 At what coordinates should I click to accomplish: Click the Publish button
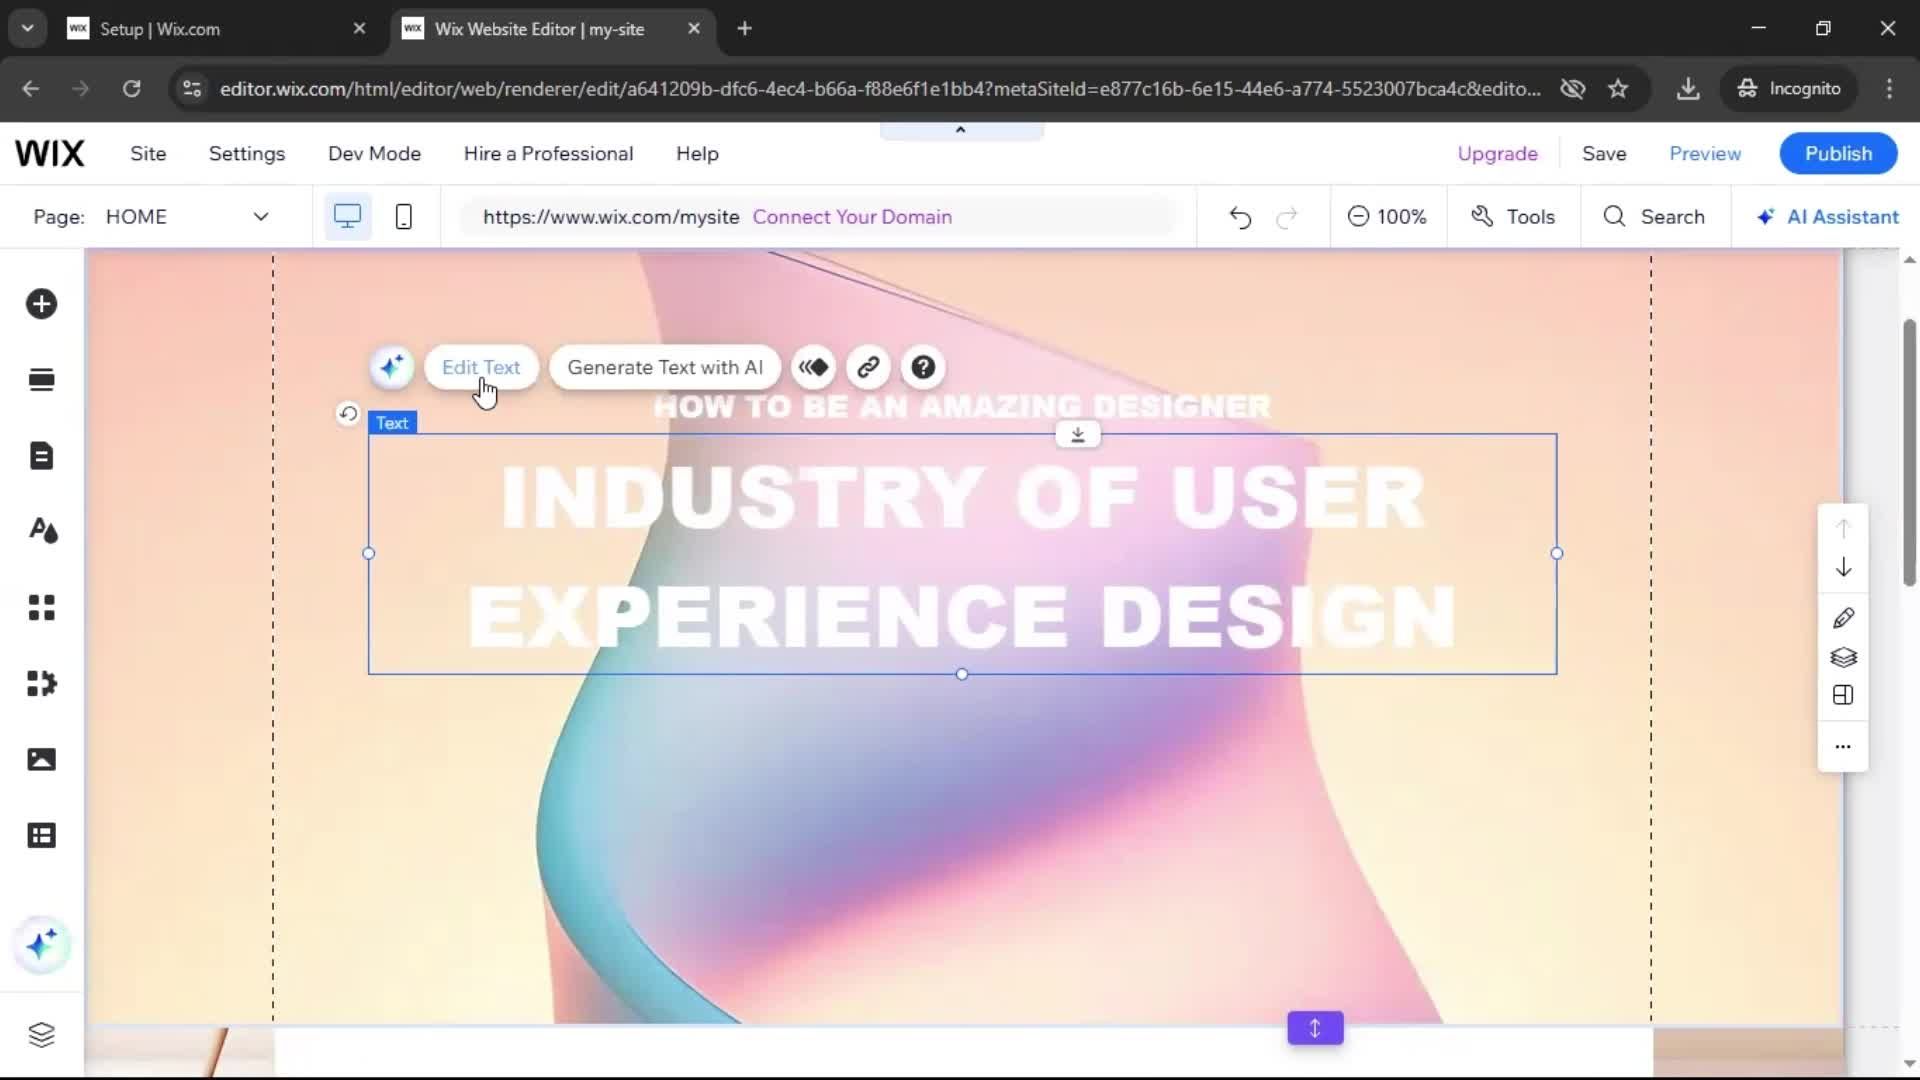coord(1838,154)
